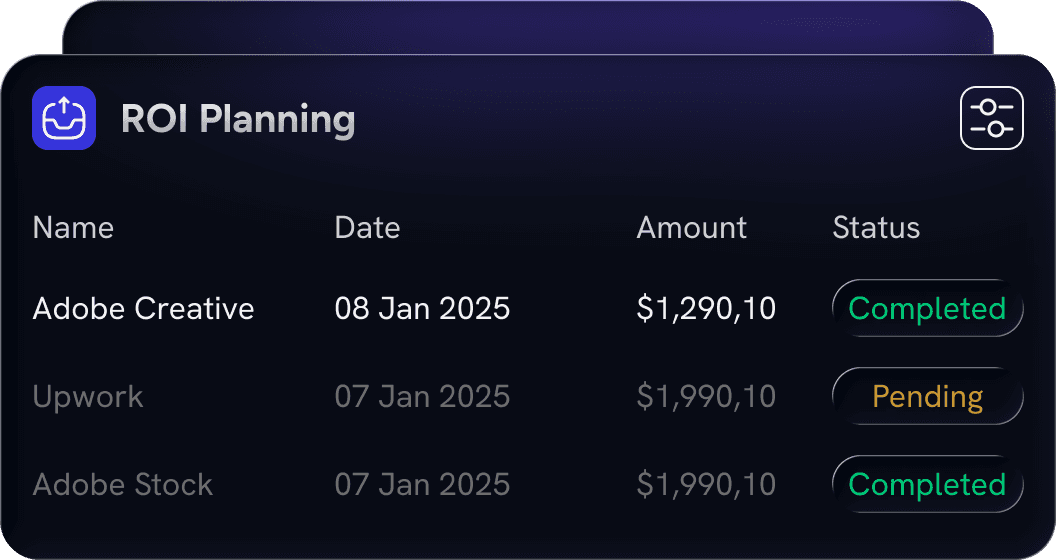Click the 08 Jan 2025 date
This screenshot has width=1056, height=560.
pos(422,308)
